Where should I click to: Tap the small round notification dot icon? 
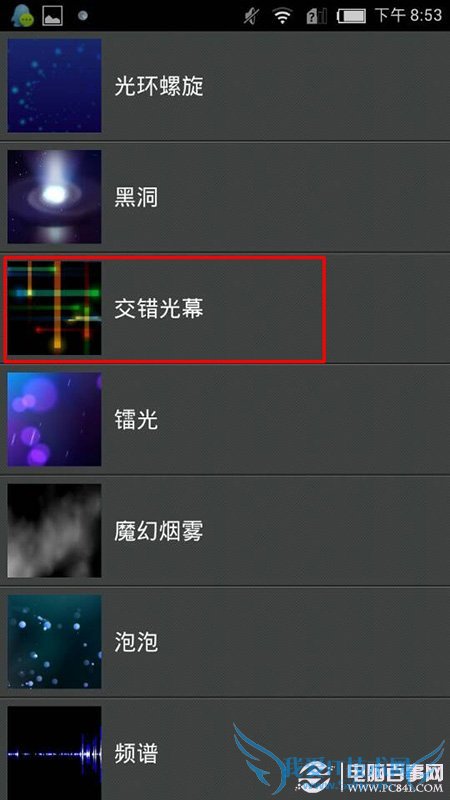click(83, 16)
